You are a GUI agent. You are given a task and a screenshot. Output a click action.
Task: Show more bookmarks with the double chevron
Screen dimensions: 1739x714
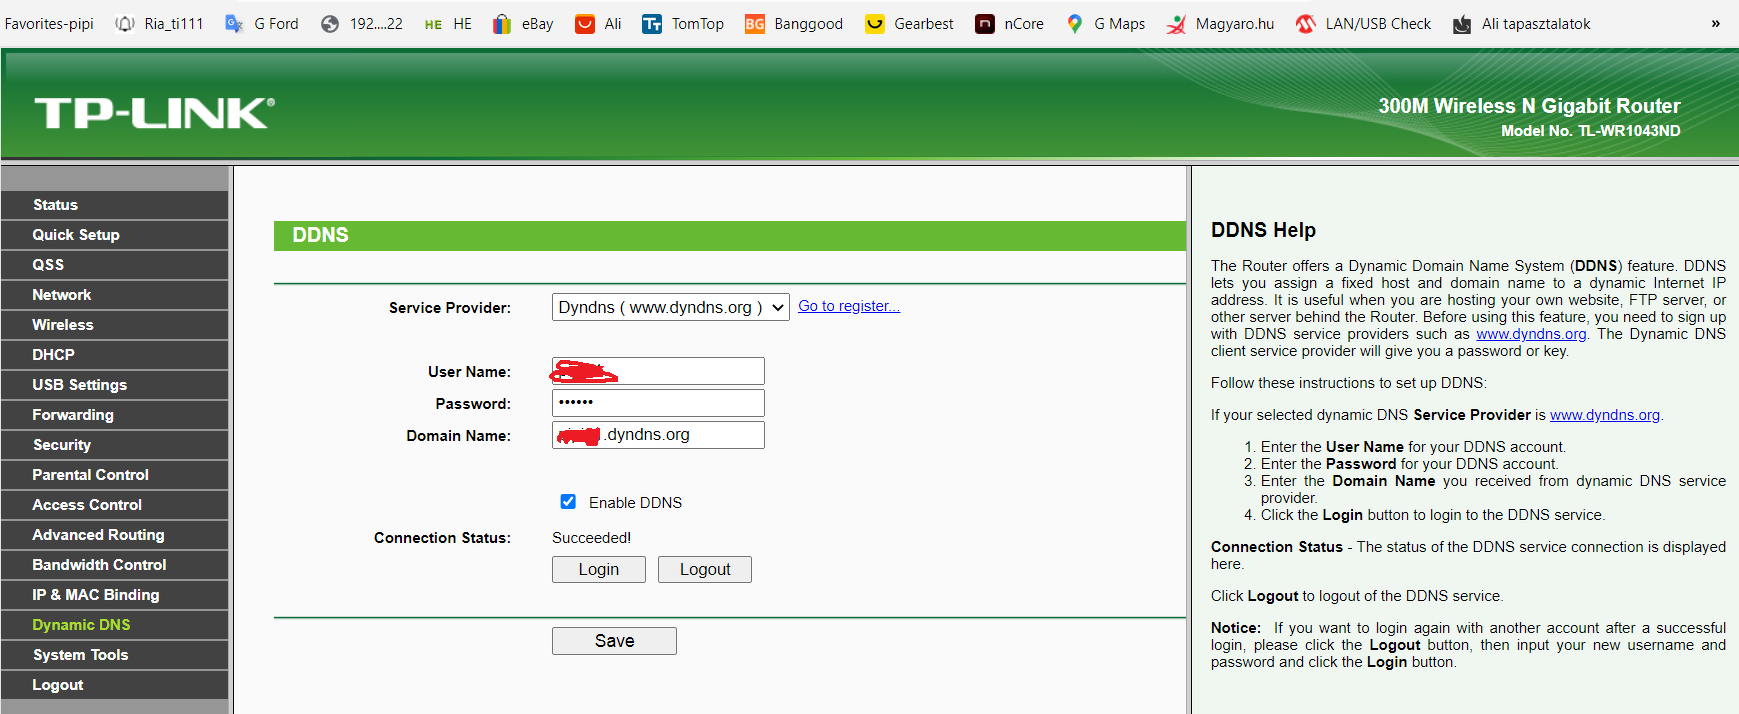(1716, 24)
